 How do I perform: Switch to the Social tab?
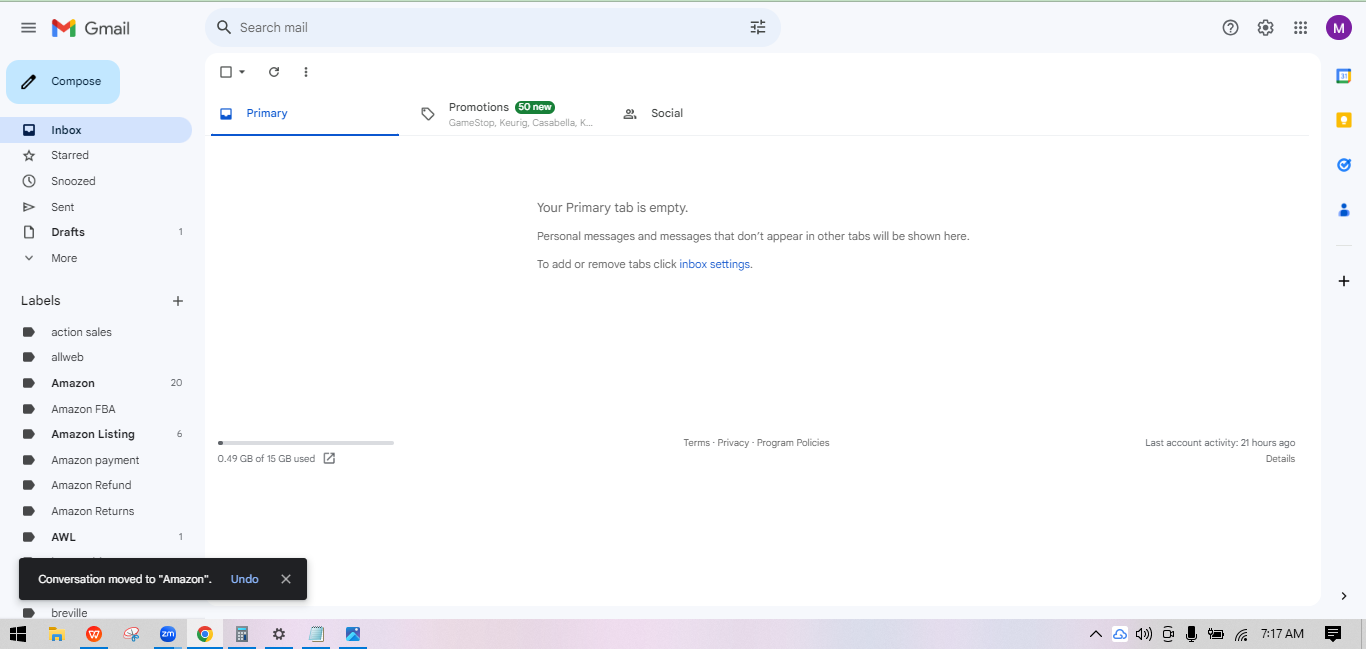click(x=707, y=114)
